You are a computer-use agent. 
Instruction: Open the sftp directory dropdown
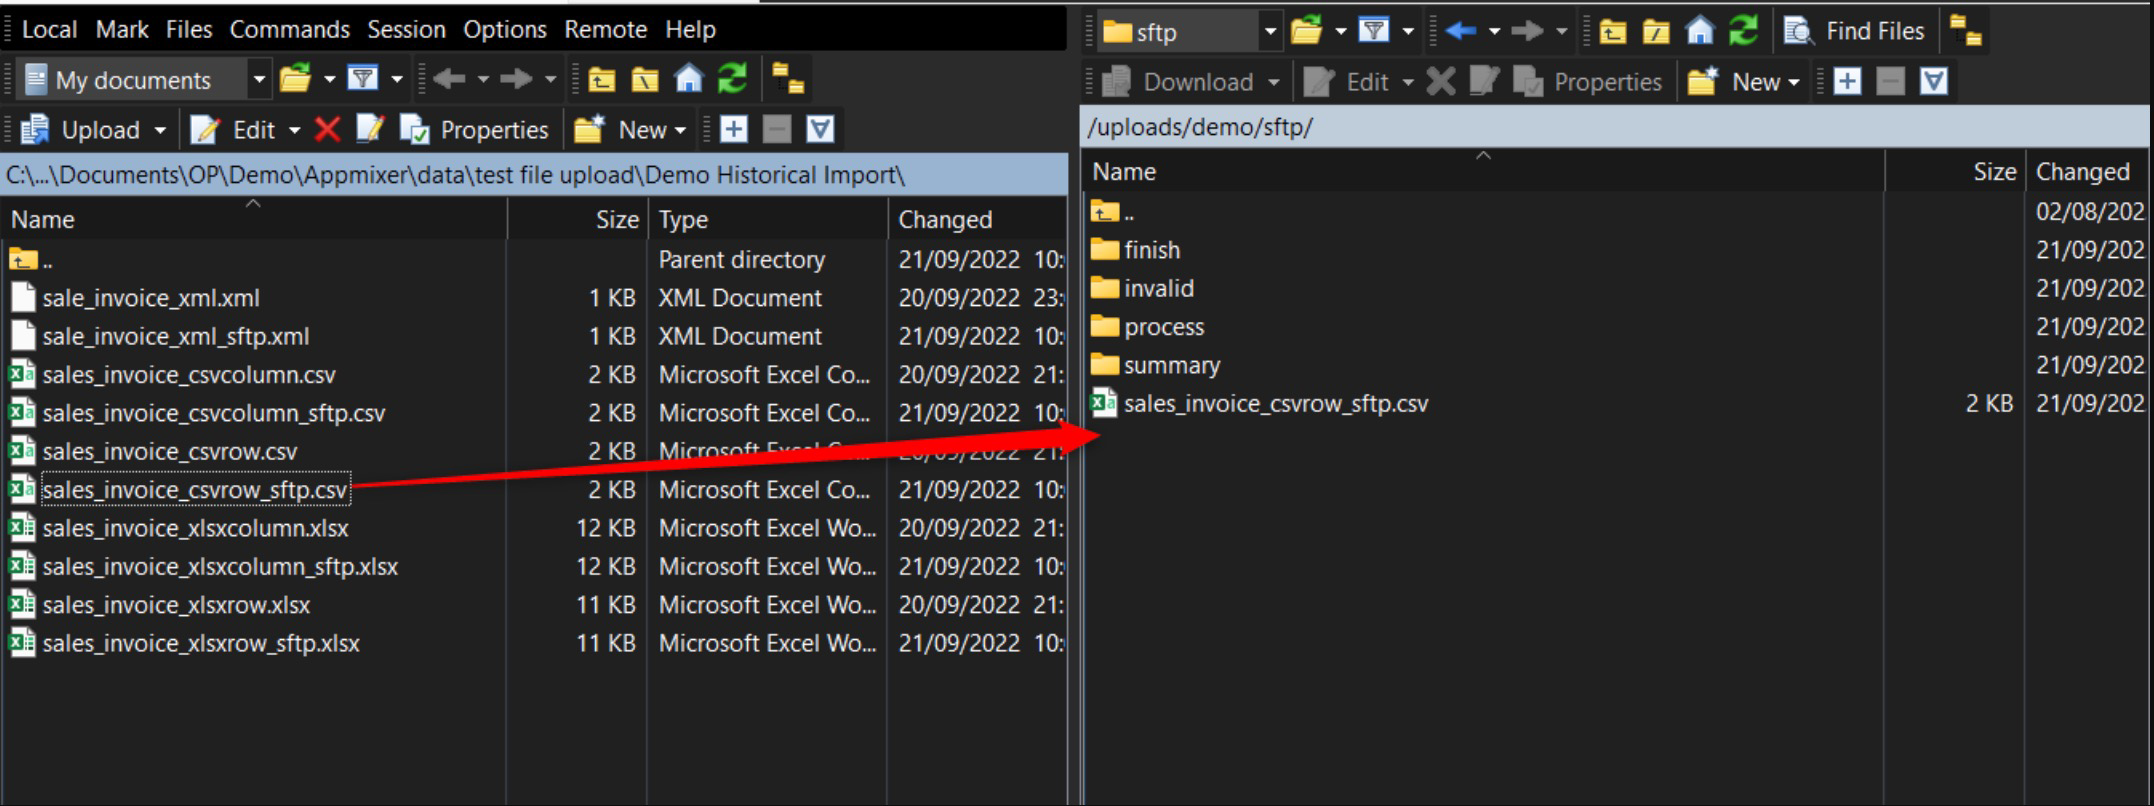(x=1269, y=31)
